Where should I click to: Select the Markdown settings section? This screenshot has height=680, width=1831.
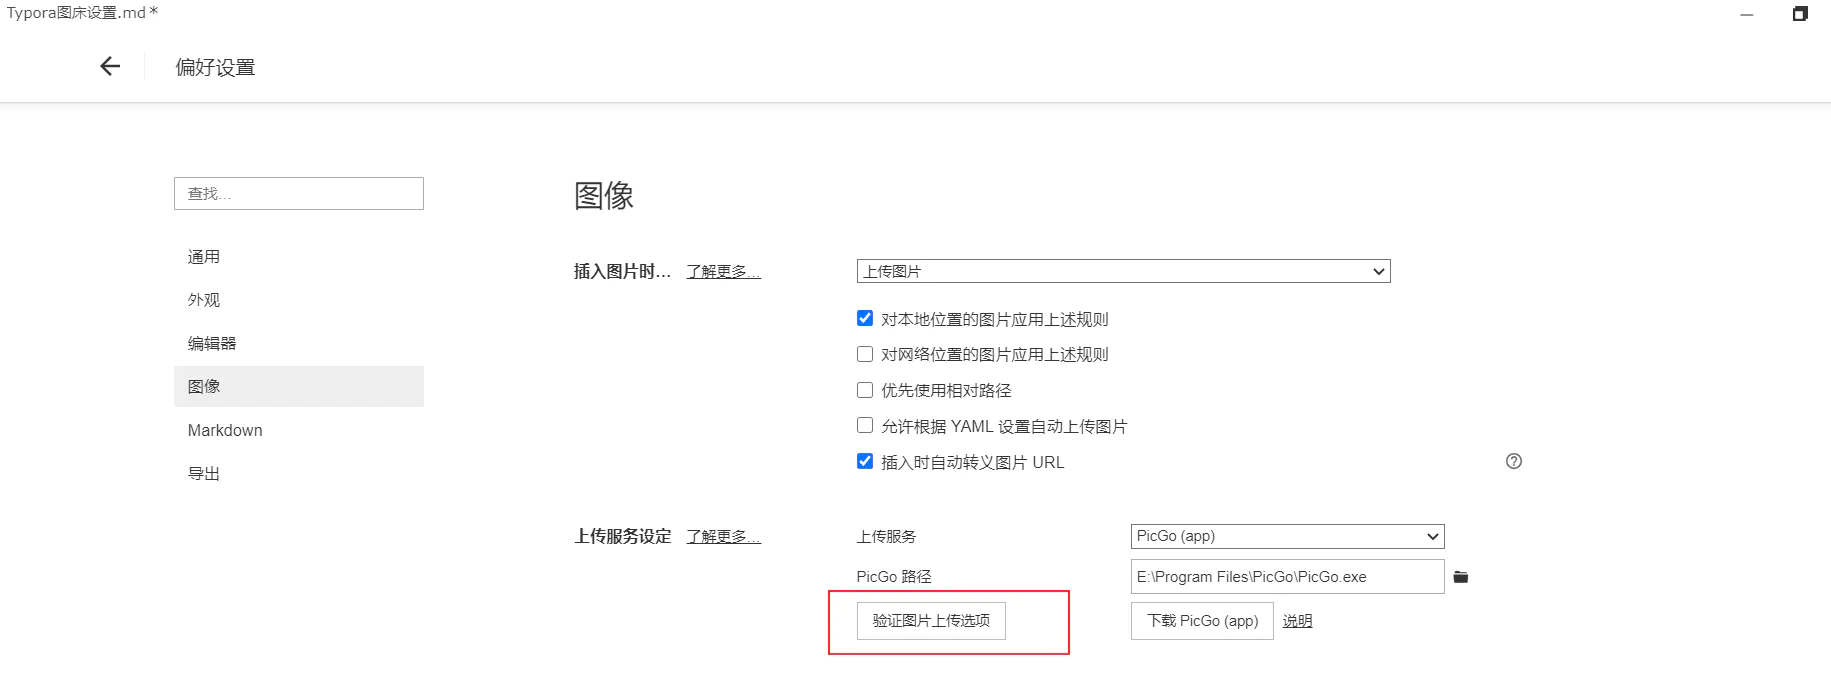tap(225, 430)
